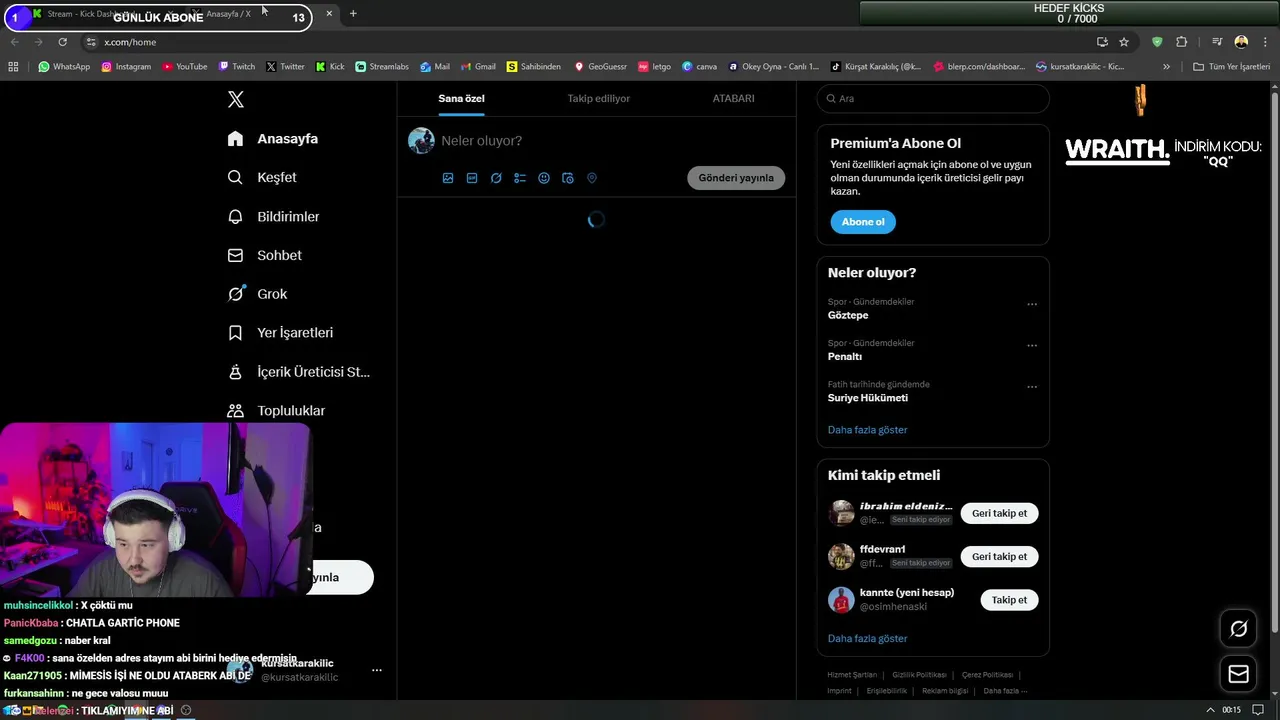Open Instagram bookmark
Viewport: 1280px width, 720px height.
[126, 67]
